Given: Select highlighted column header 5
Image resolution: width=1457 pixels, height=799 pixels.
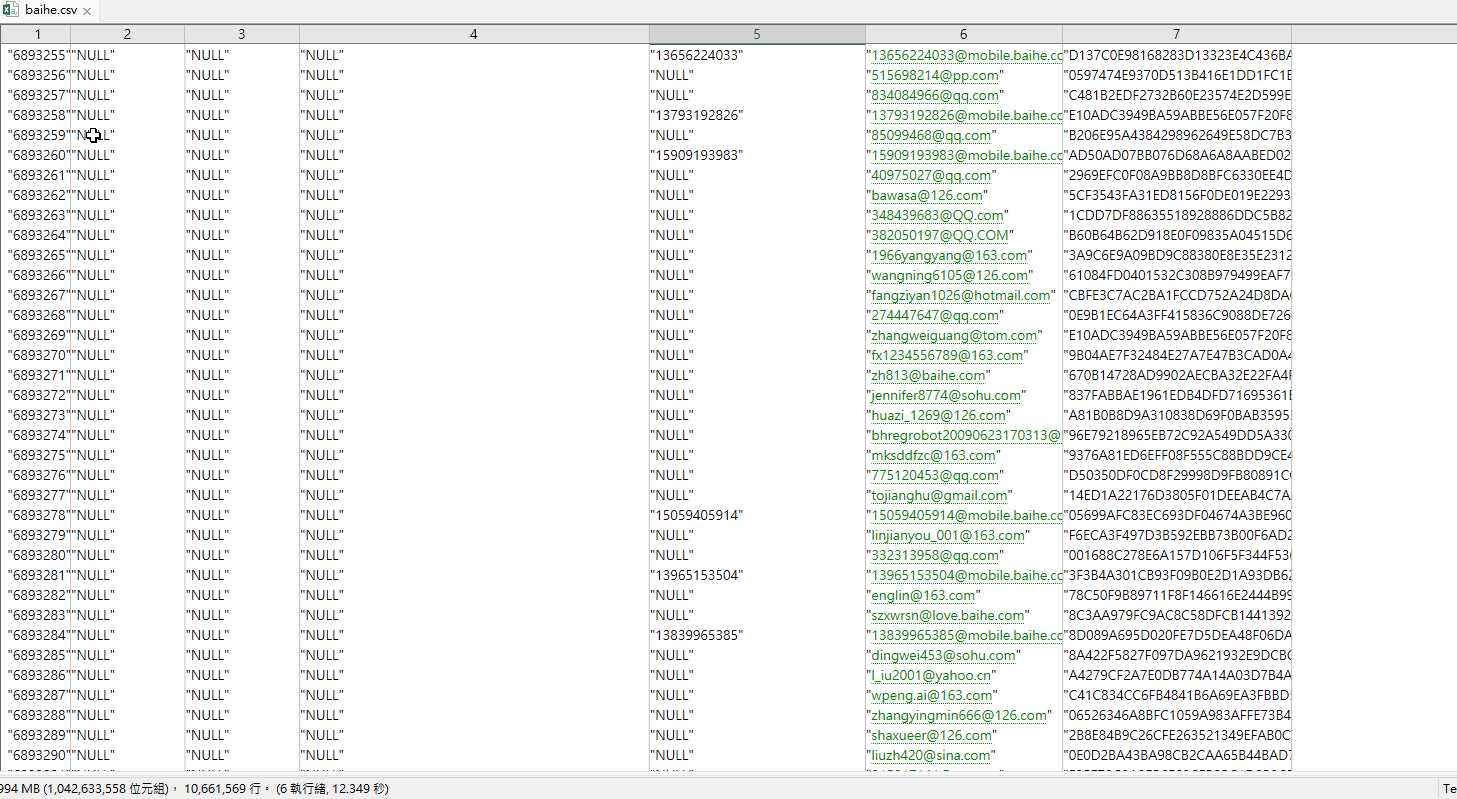Looking at the screenshot, I should pyautogui.click(x=756, y=34).
